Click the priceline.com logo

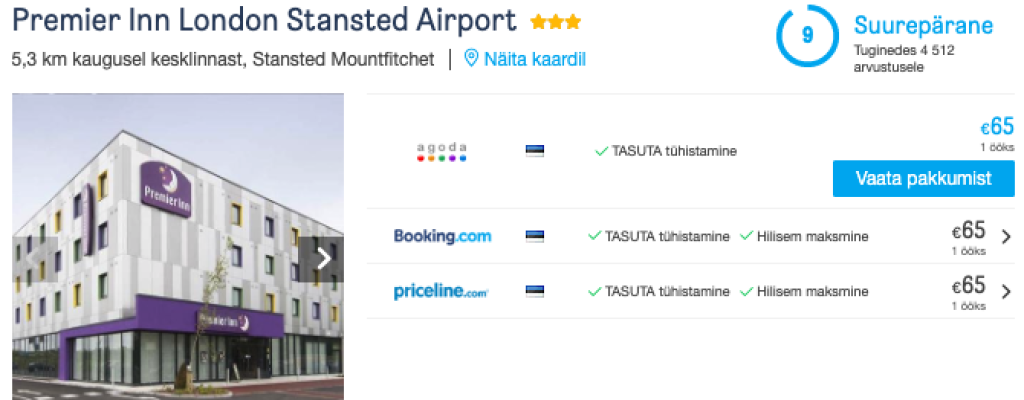point(441,292)
